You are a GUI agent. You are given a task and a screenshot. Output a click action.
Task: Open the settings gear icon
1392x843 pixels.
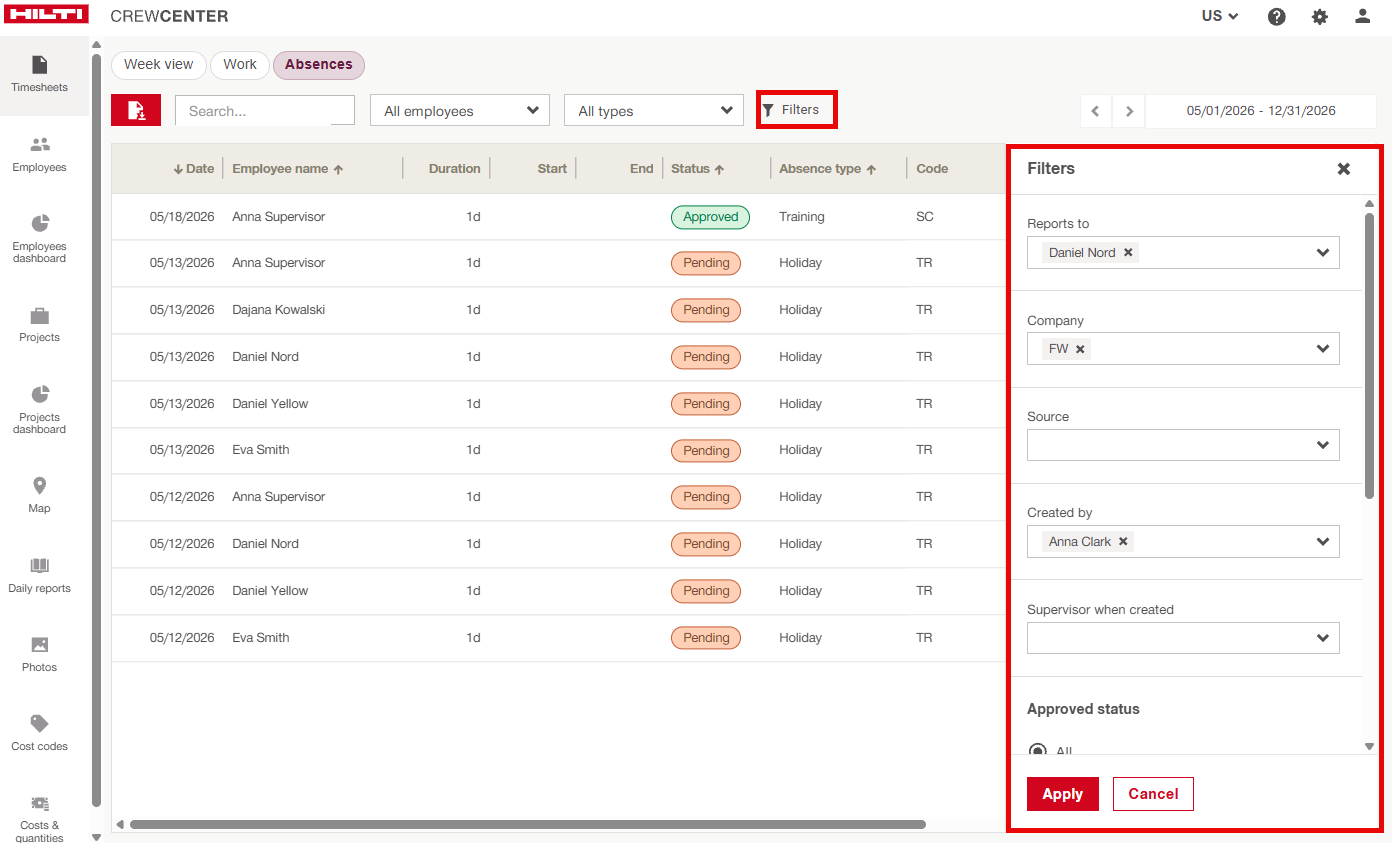point(1320,17)
